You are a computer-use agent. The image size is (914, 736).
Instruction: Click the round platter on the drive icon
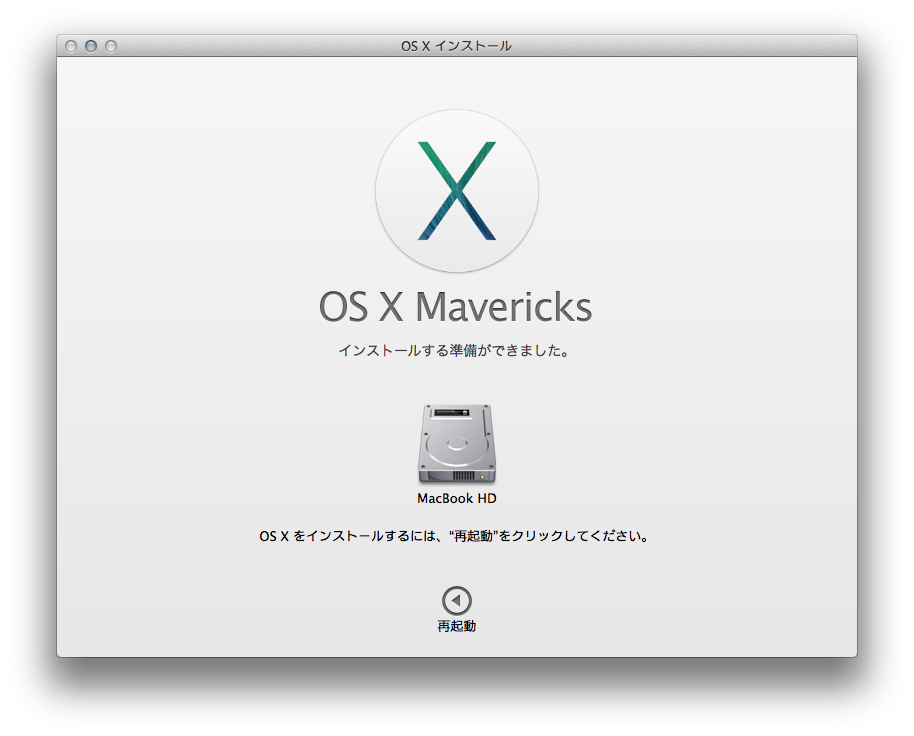coord(456,445)
